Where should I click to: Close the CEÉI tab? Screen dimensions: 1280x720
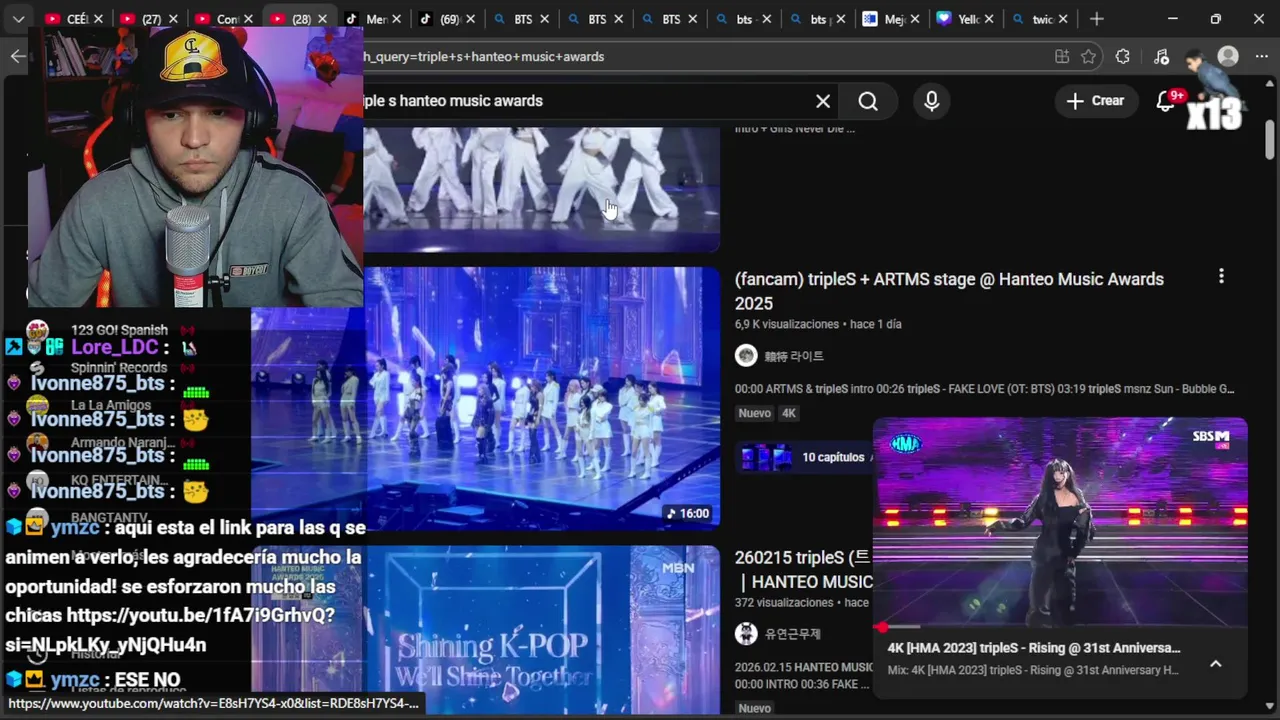pyautogui.click(x=98, y=19)
